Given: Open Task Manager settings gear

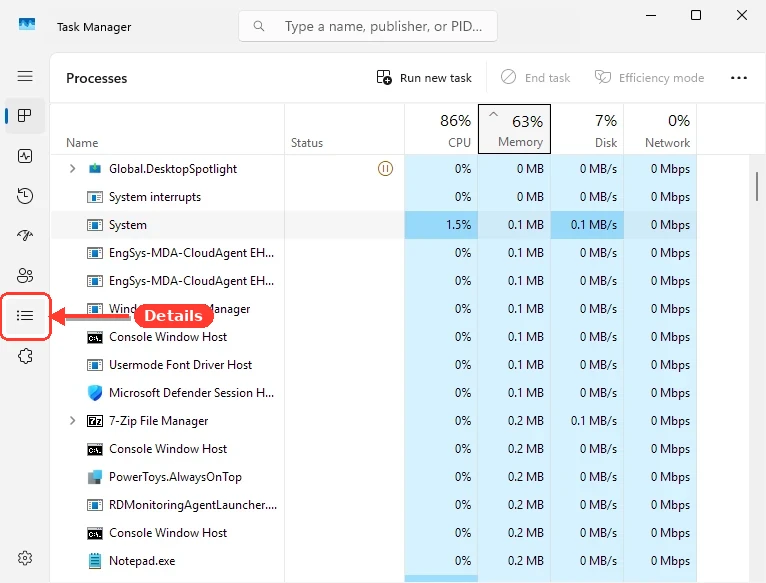Looking at the screenshot, I should (x=25, y=558).
